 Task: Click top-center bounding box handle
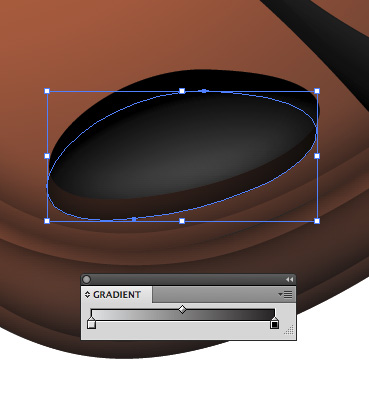pyautogui.click(x=182, y=91)
